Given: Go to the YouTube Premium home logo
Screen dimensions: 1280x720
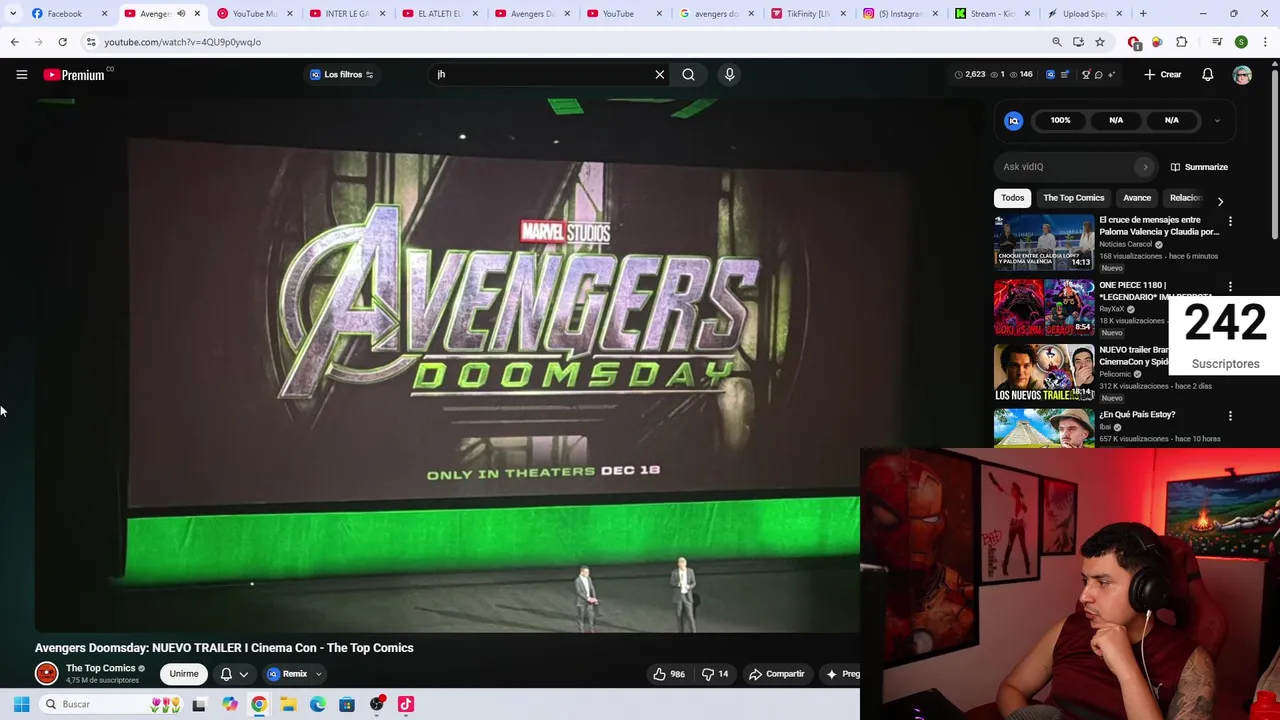Looking at the screenshot, I should tap(75, 75).
